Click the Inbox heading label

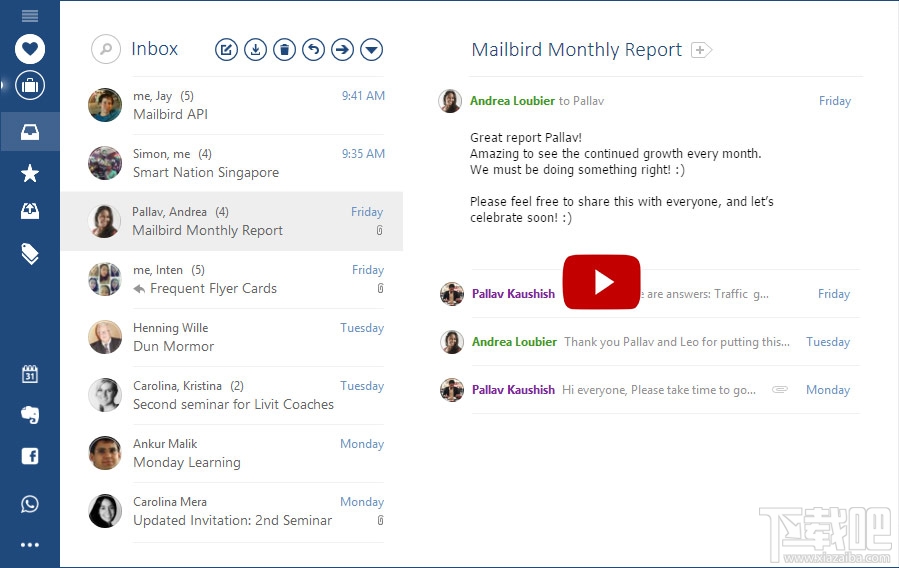(x=154, y=49)
